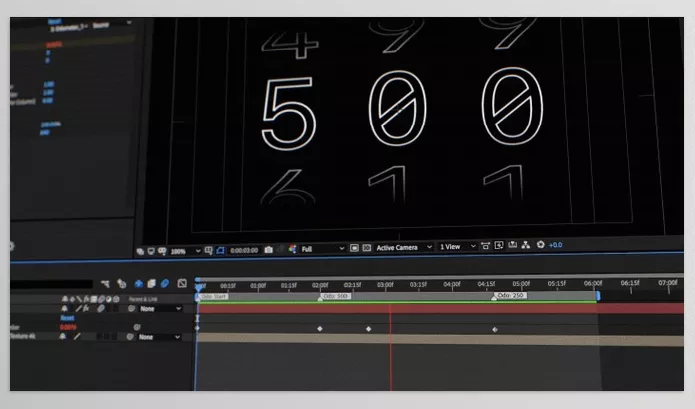
Task: Click quality switch on Texture 4k layer
Action: point(77,336)
